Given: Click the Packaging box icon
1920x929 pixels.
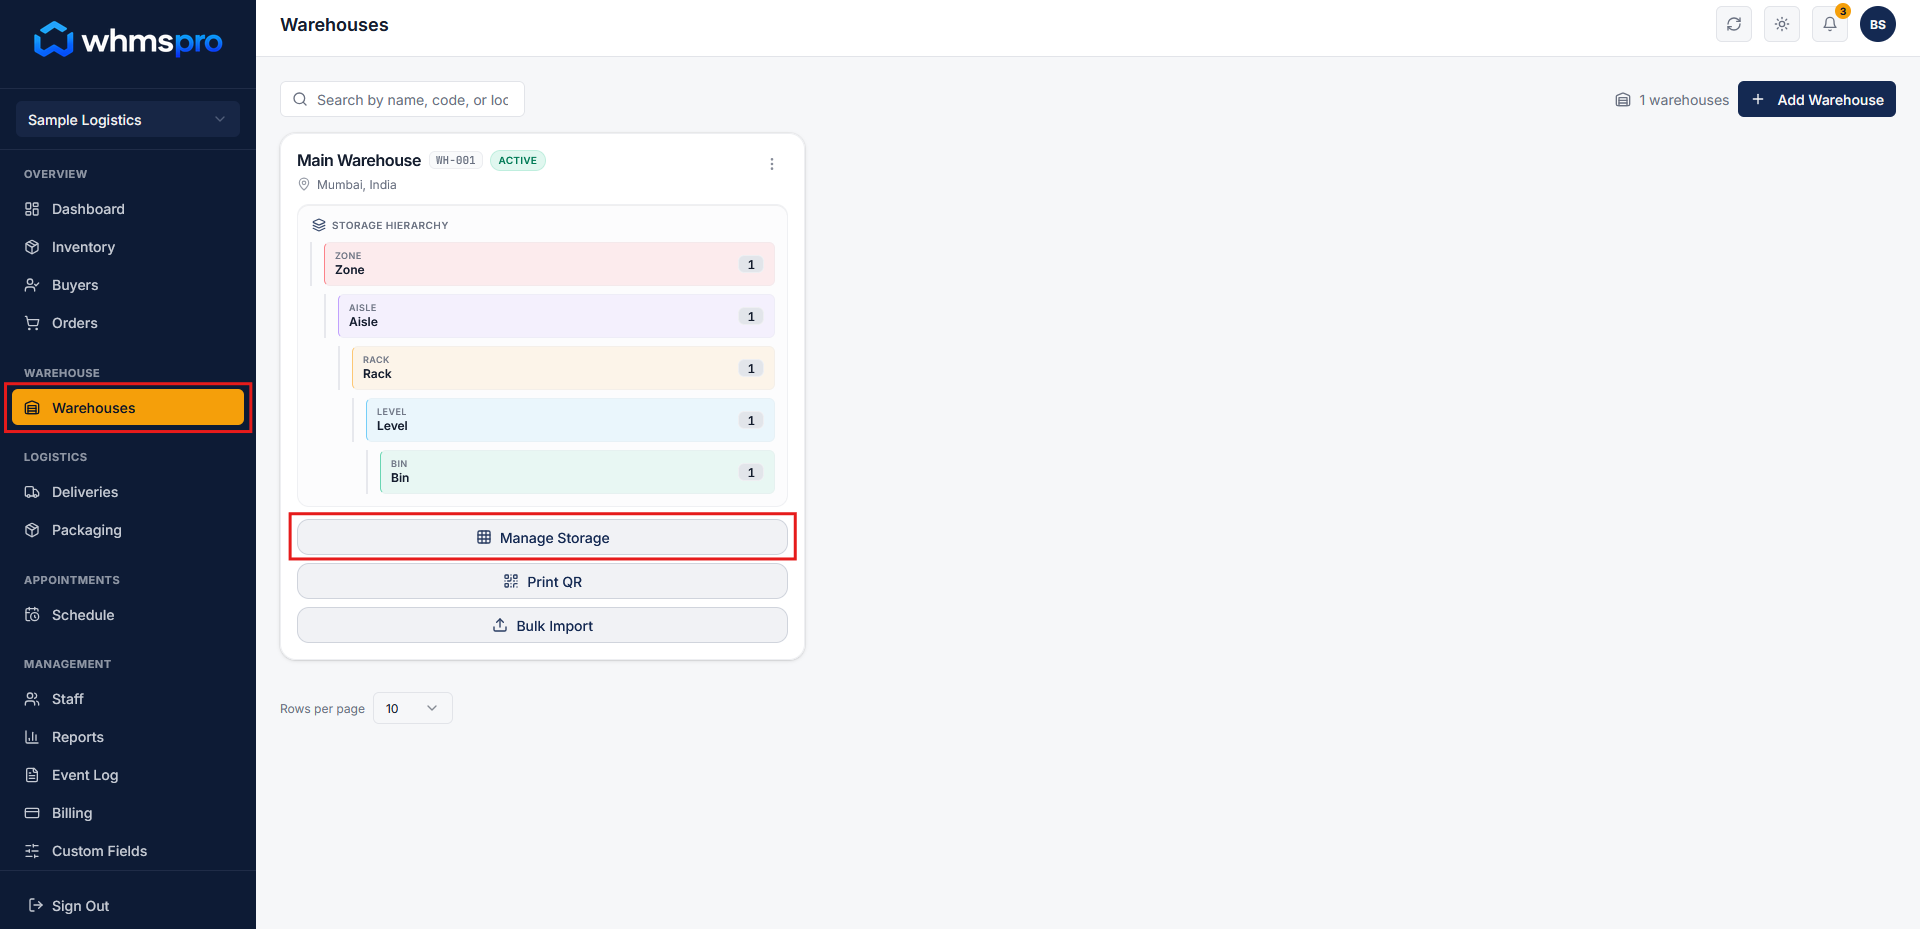Looking at the screenshot, I should point(32,530).
